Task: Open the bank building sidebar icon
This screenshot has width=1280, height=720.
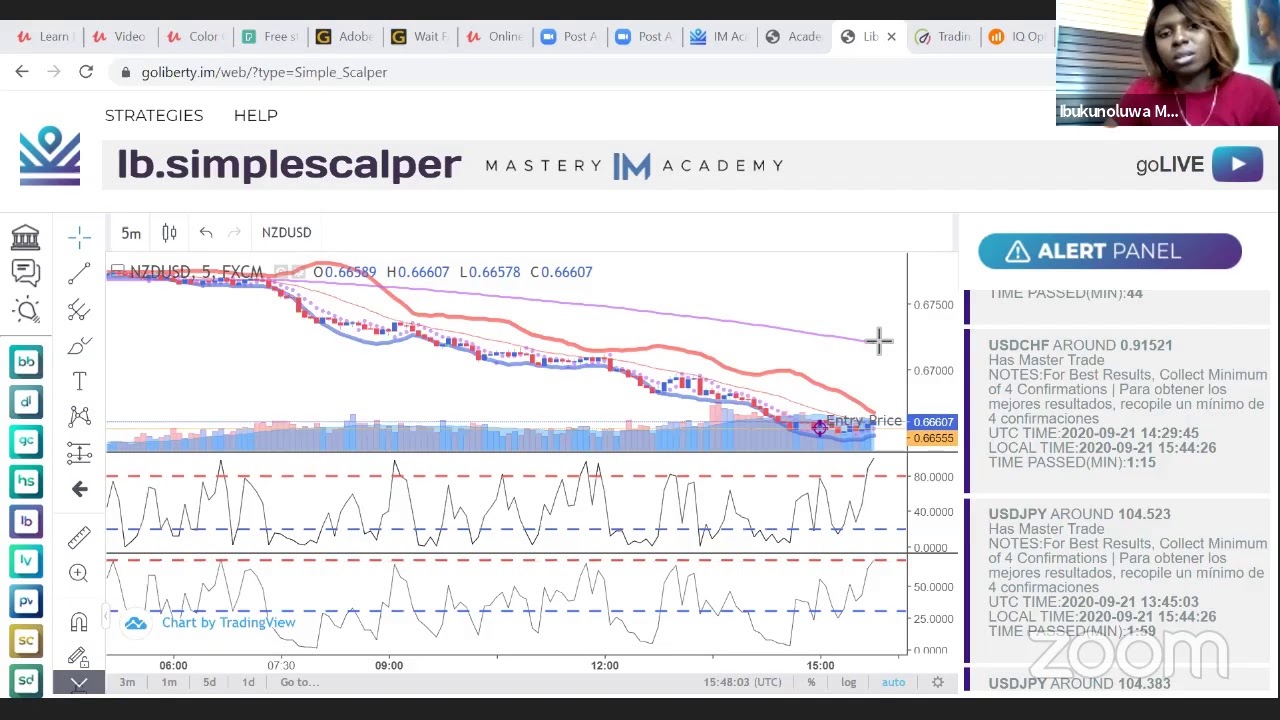Action: tap(26, 237)
